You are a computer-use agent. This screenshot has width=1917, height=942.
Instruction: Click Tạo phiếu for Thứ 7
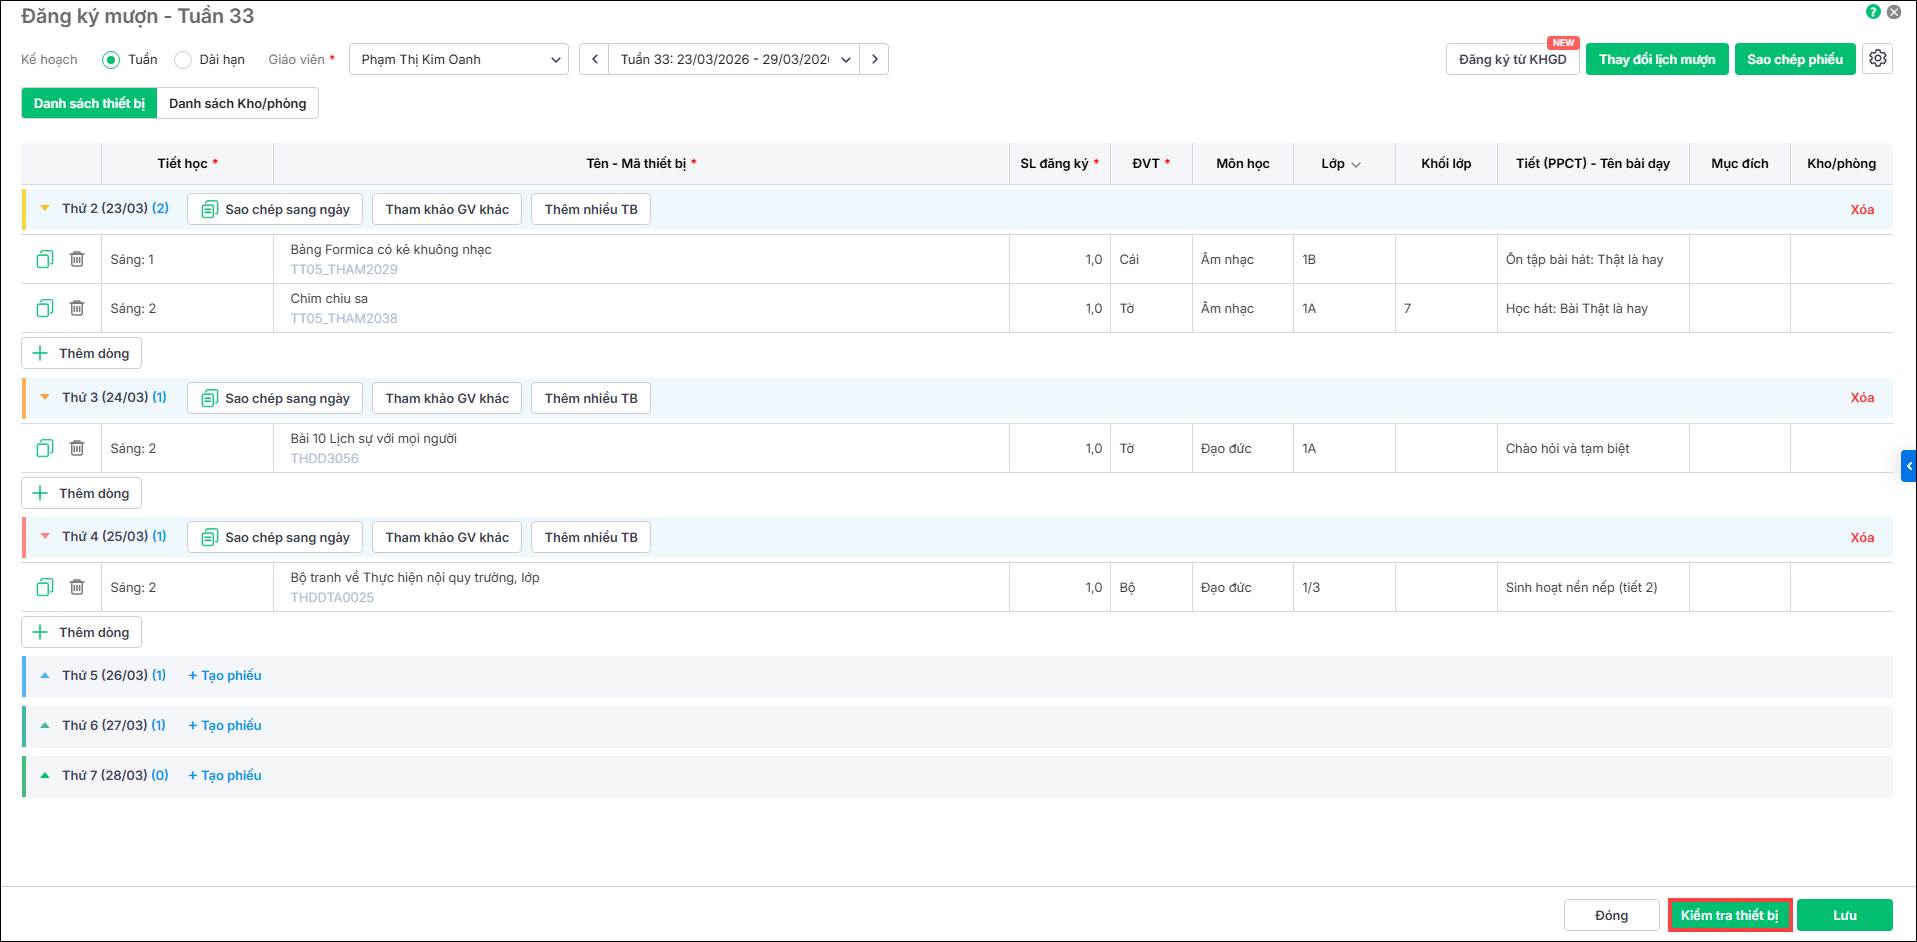[x=225, y=775]
